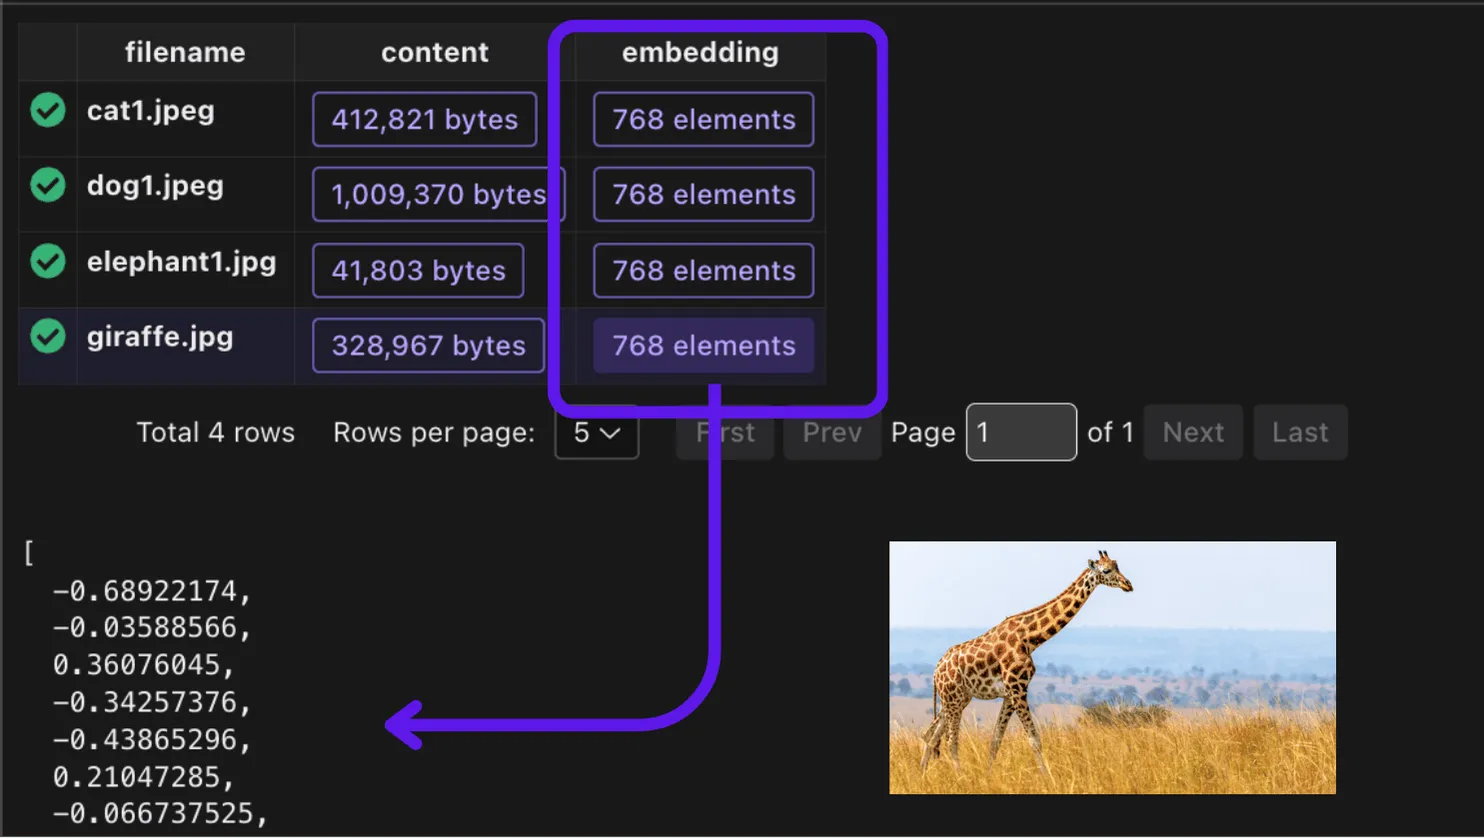
Task: Select the giraffe.jpg table row
Action: [160, 337]
